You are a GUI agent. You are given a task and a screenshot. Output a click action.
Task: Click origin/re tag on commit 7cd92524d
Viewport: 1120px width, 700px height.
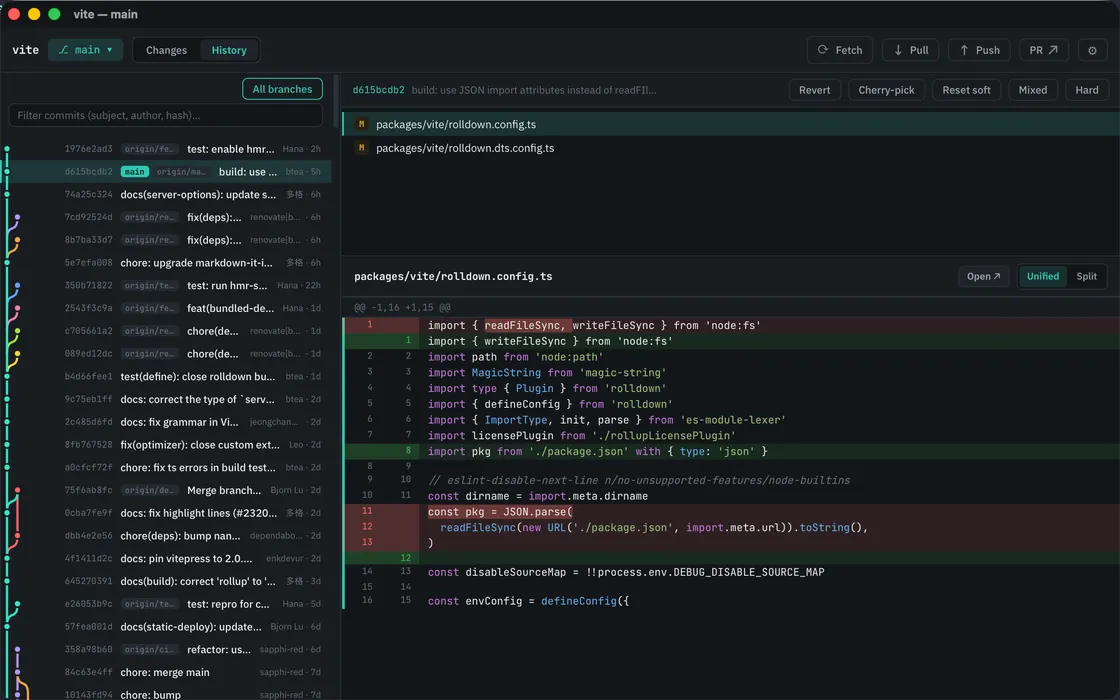coord(149,217)
